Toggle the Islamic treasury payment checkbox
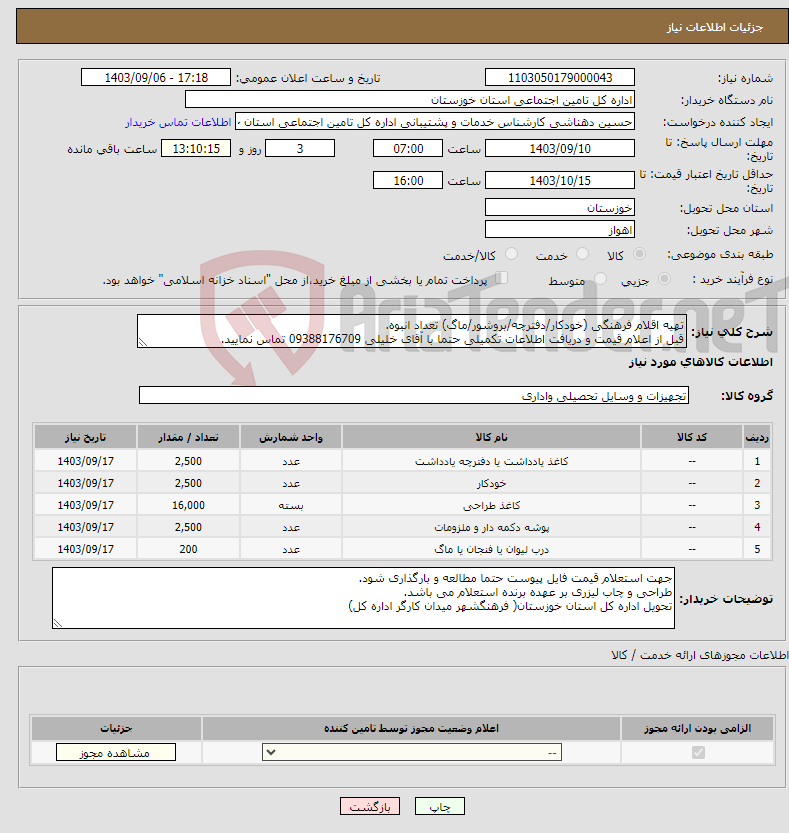This screenshot has width=789, height=833. [501, 278]
